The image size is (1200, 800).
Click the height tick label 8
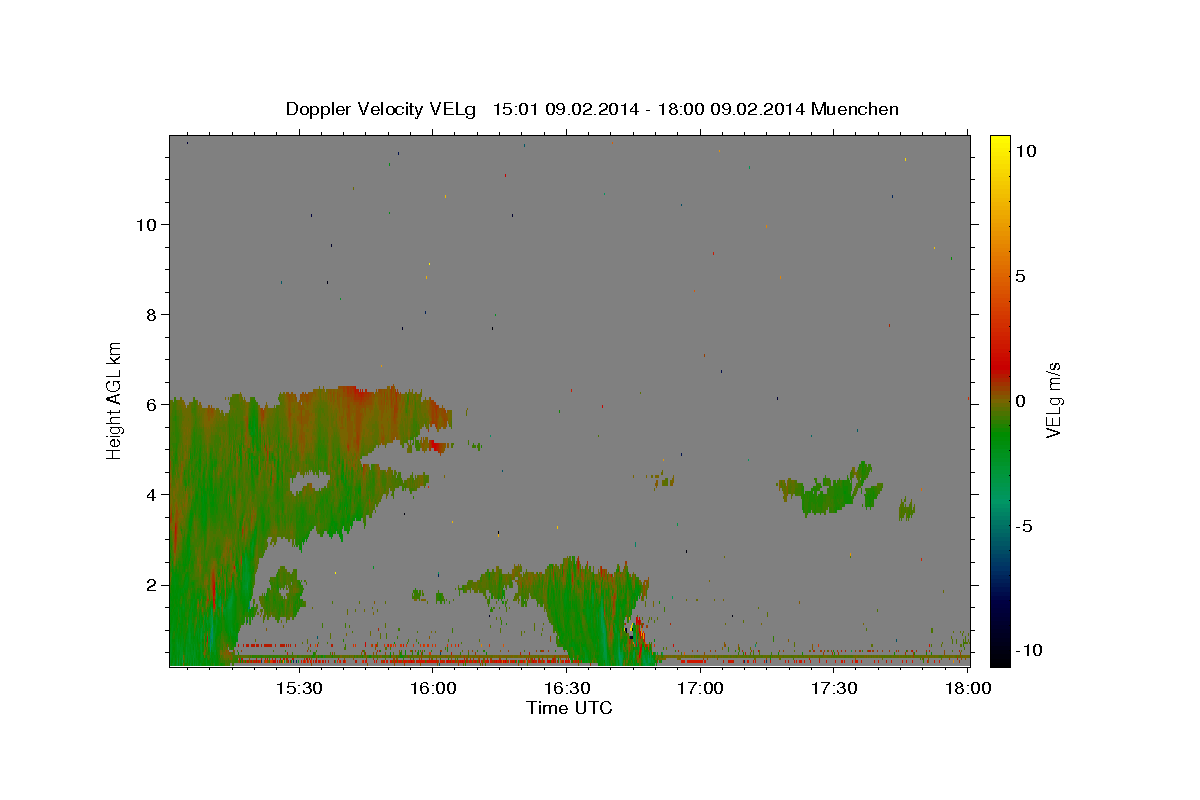152,314
